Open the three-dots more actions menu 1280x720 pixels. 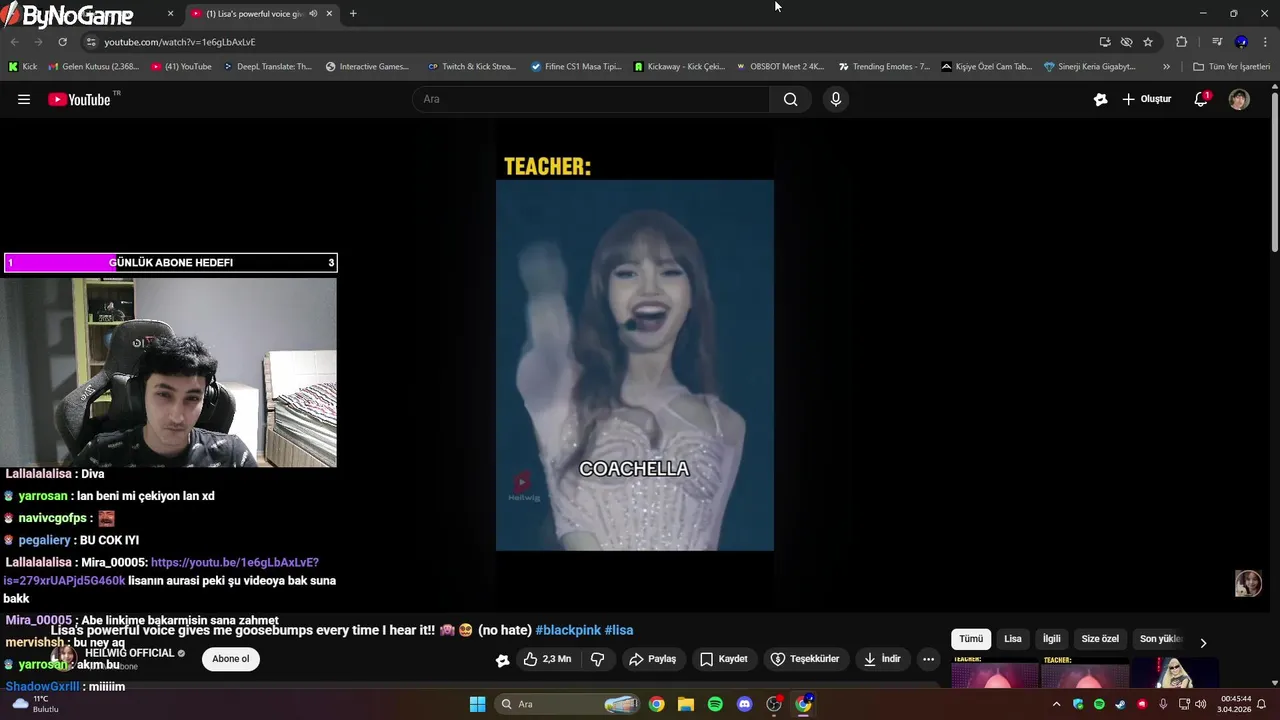pos(928,659)
